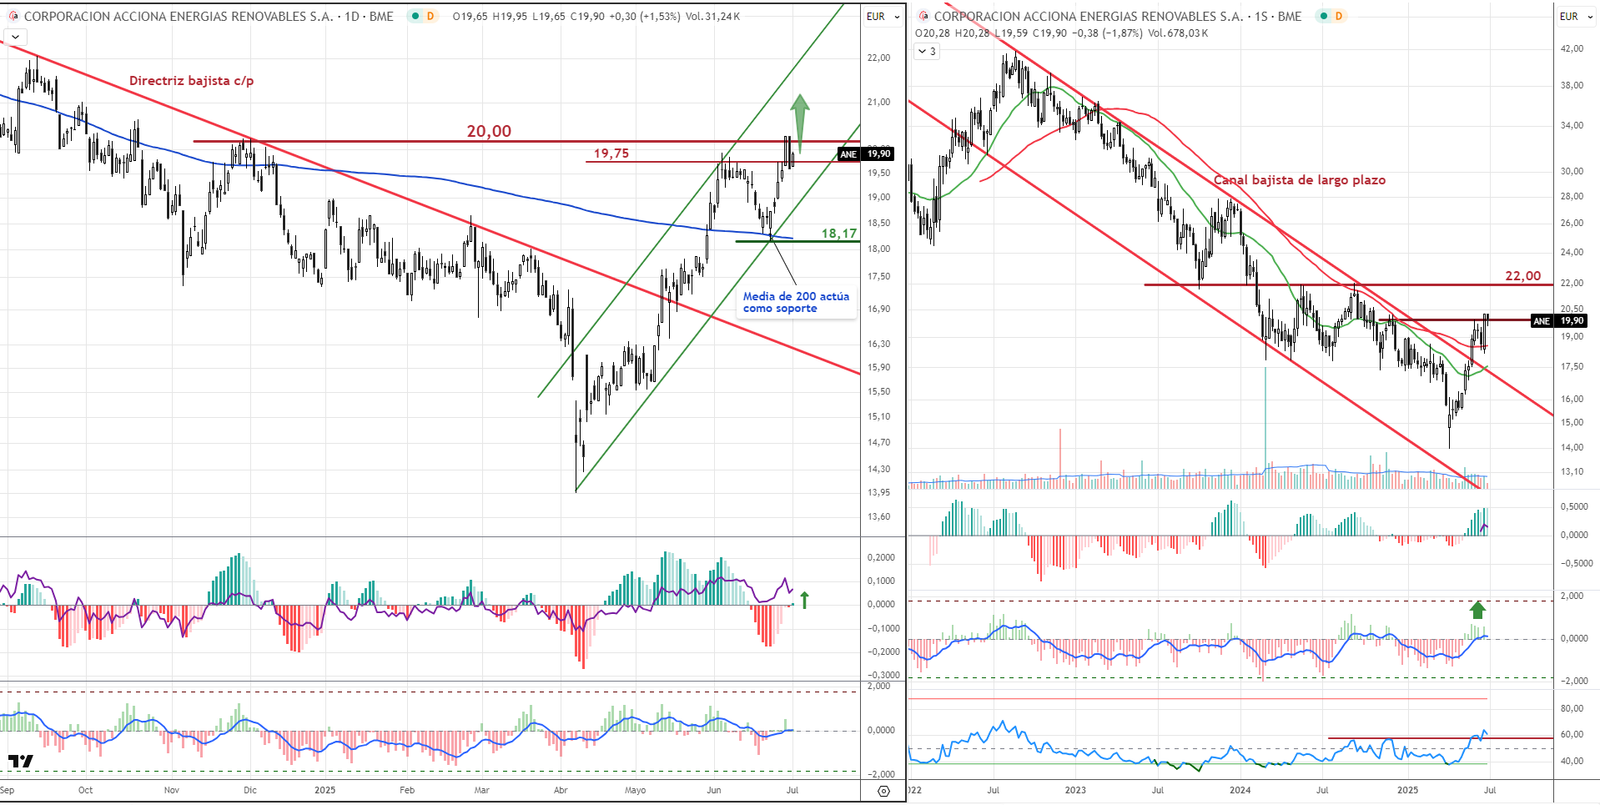Click the 42,00 price on weekly chart scale
Screen dimensions: 1600x805
(1572, 49)
